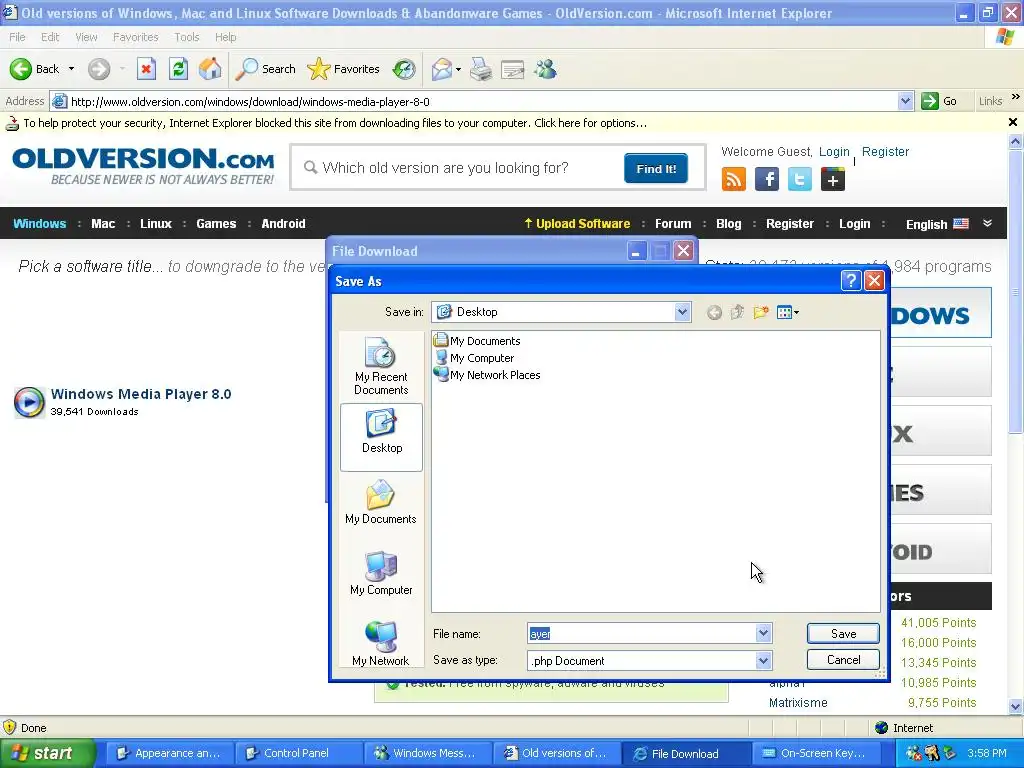Click the Save As help question button
Viewport: 1024px width, 768px height.
click(850, 281)
